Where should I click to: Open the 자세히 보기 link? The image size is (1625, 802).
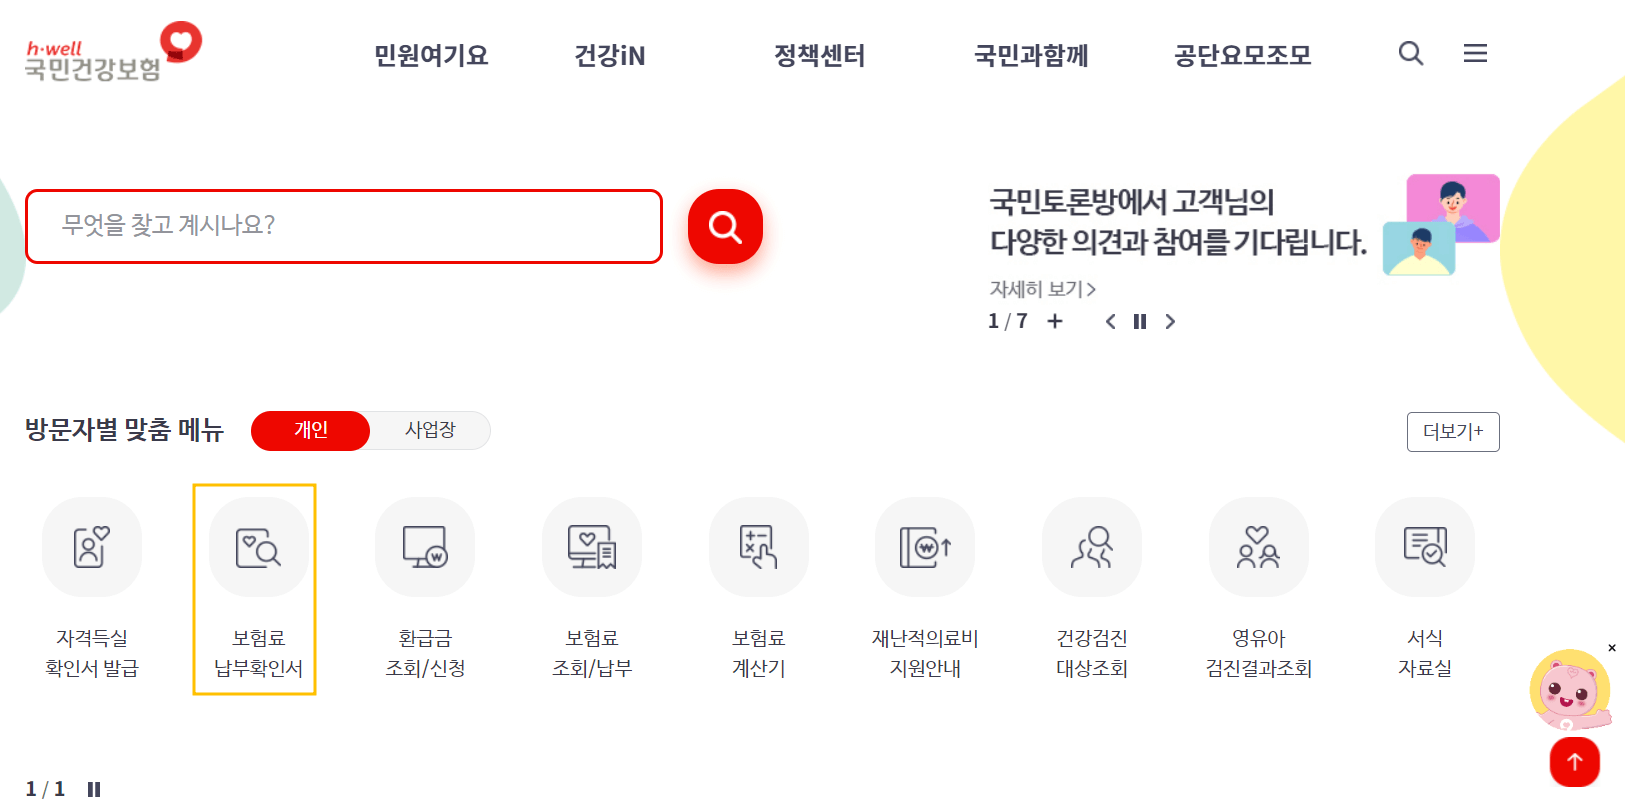[x=1043, y=289]
